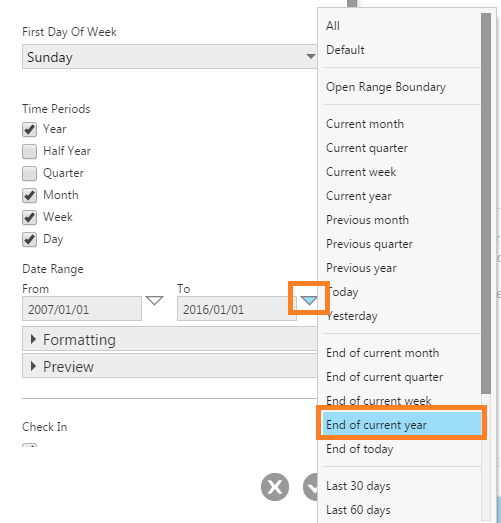Uncheck the Month time period

coord(29,195)
